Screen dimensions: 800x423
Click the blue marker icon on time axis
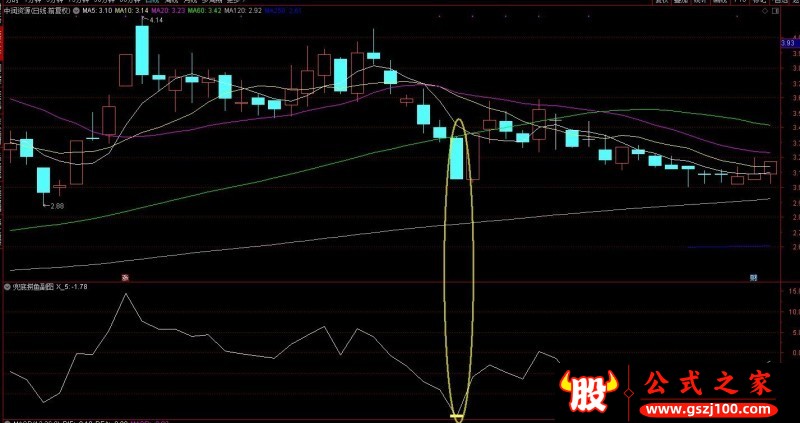coord(753,276)
